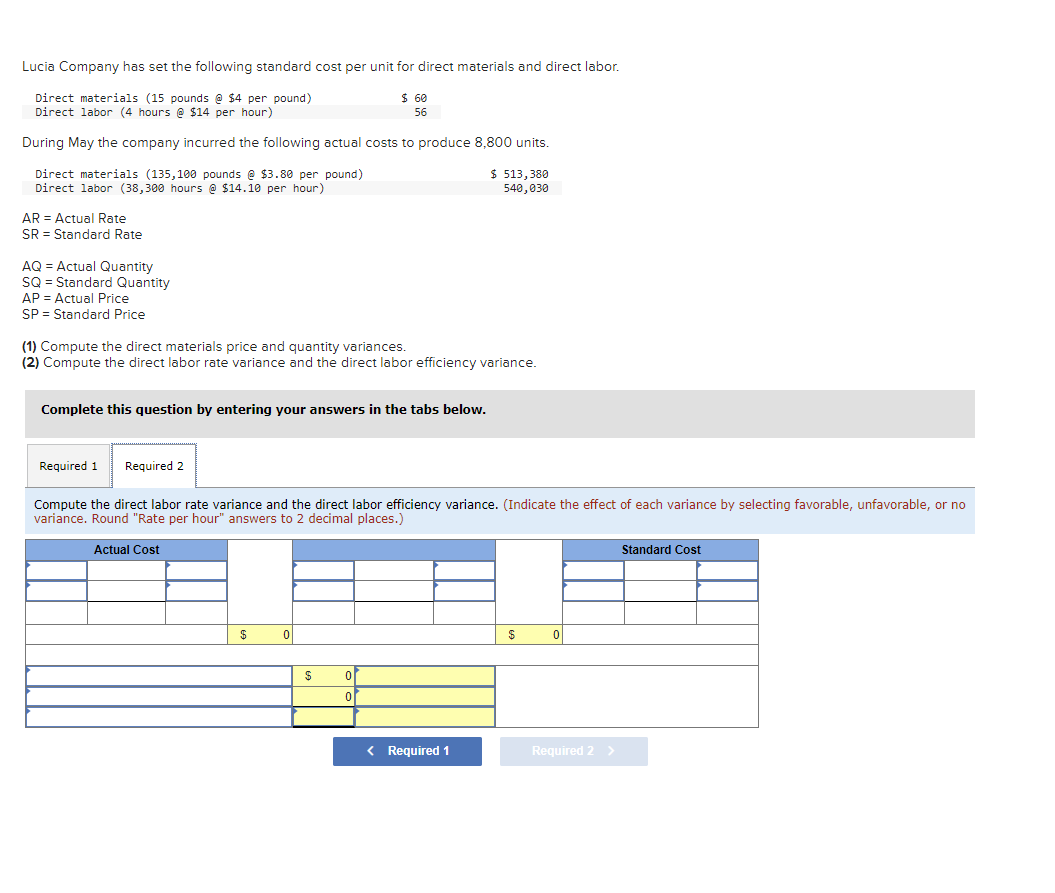
Task: Open the rightmost Actual Cost column dropdown
Action: click(x=196, y=570)
